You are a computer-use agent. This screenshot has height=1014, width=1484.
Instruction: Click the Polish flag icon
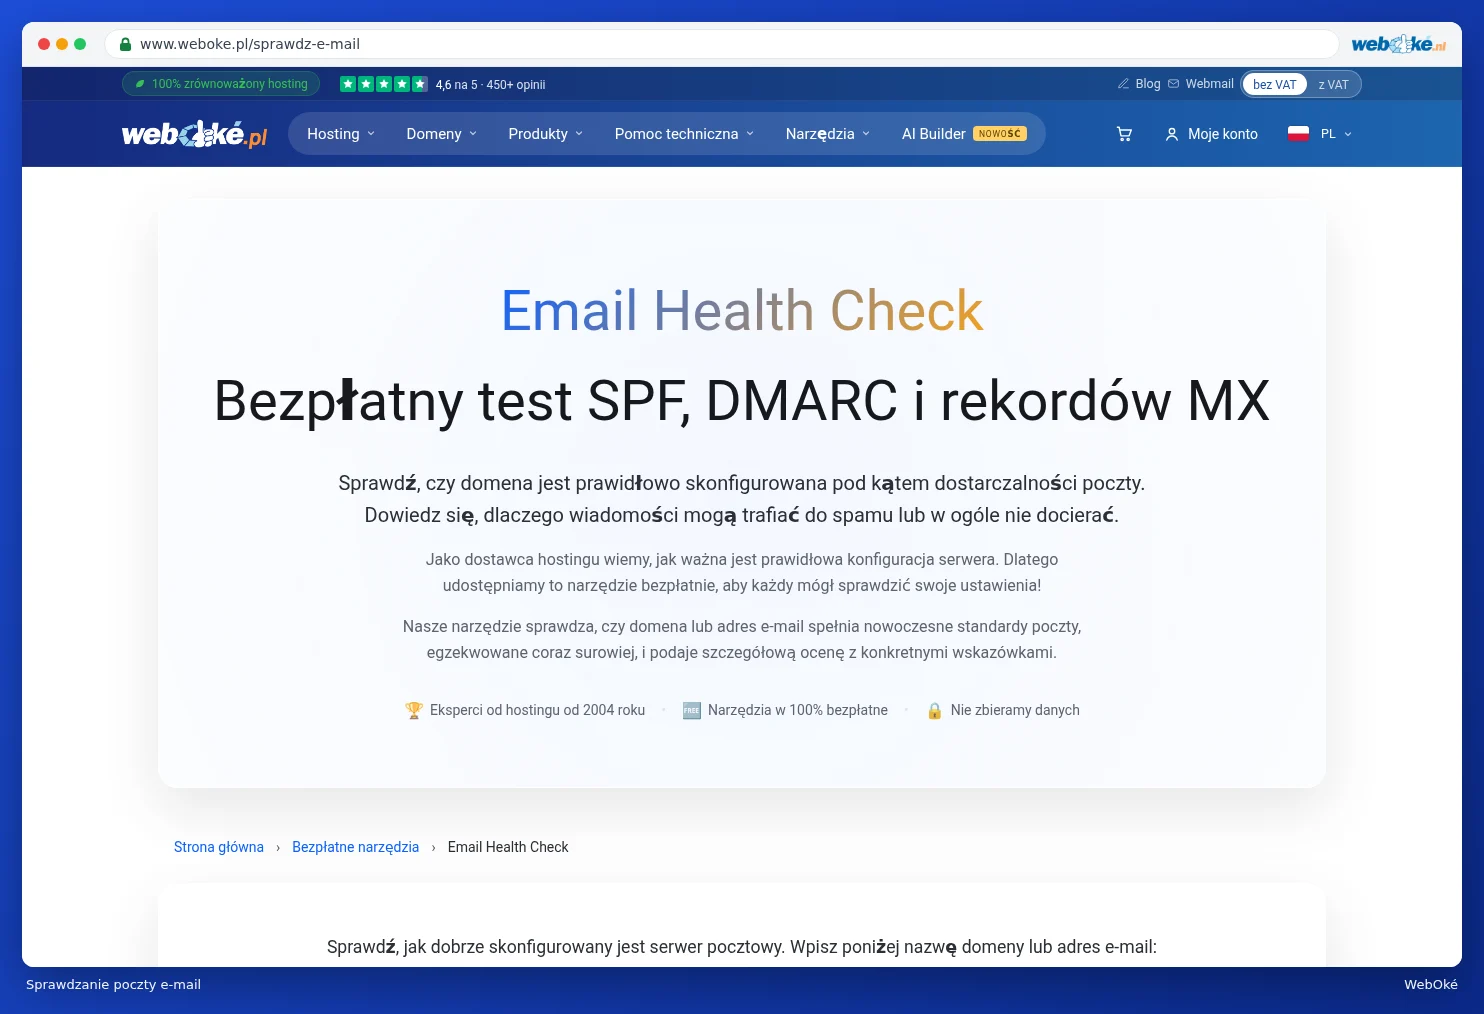pos(1298,134)
